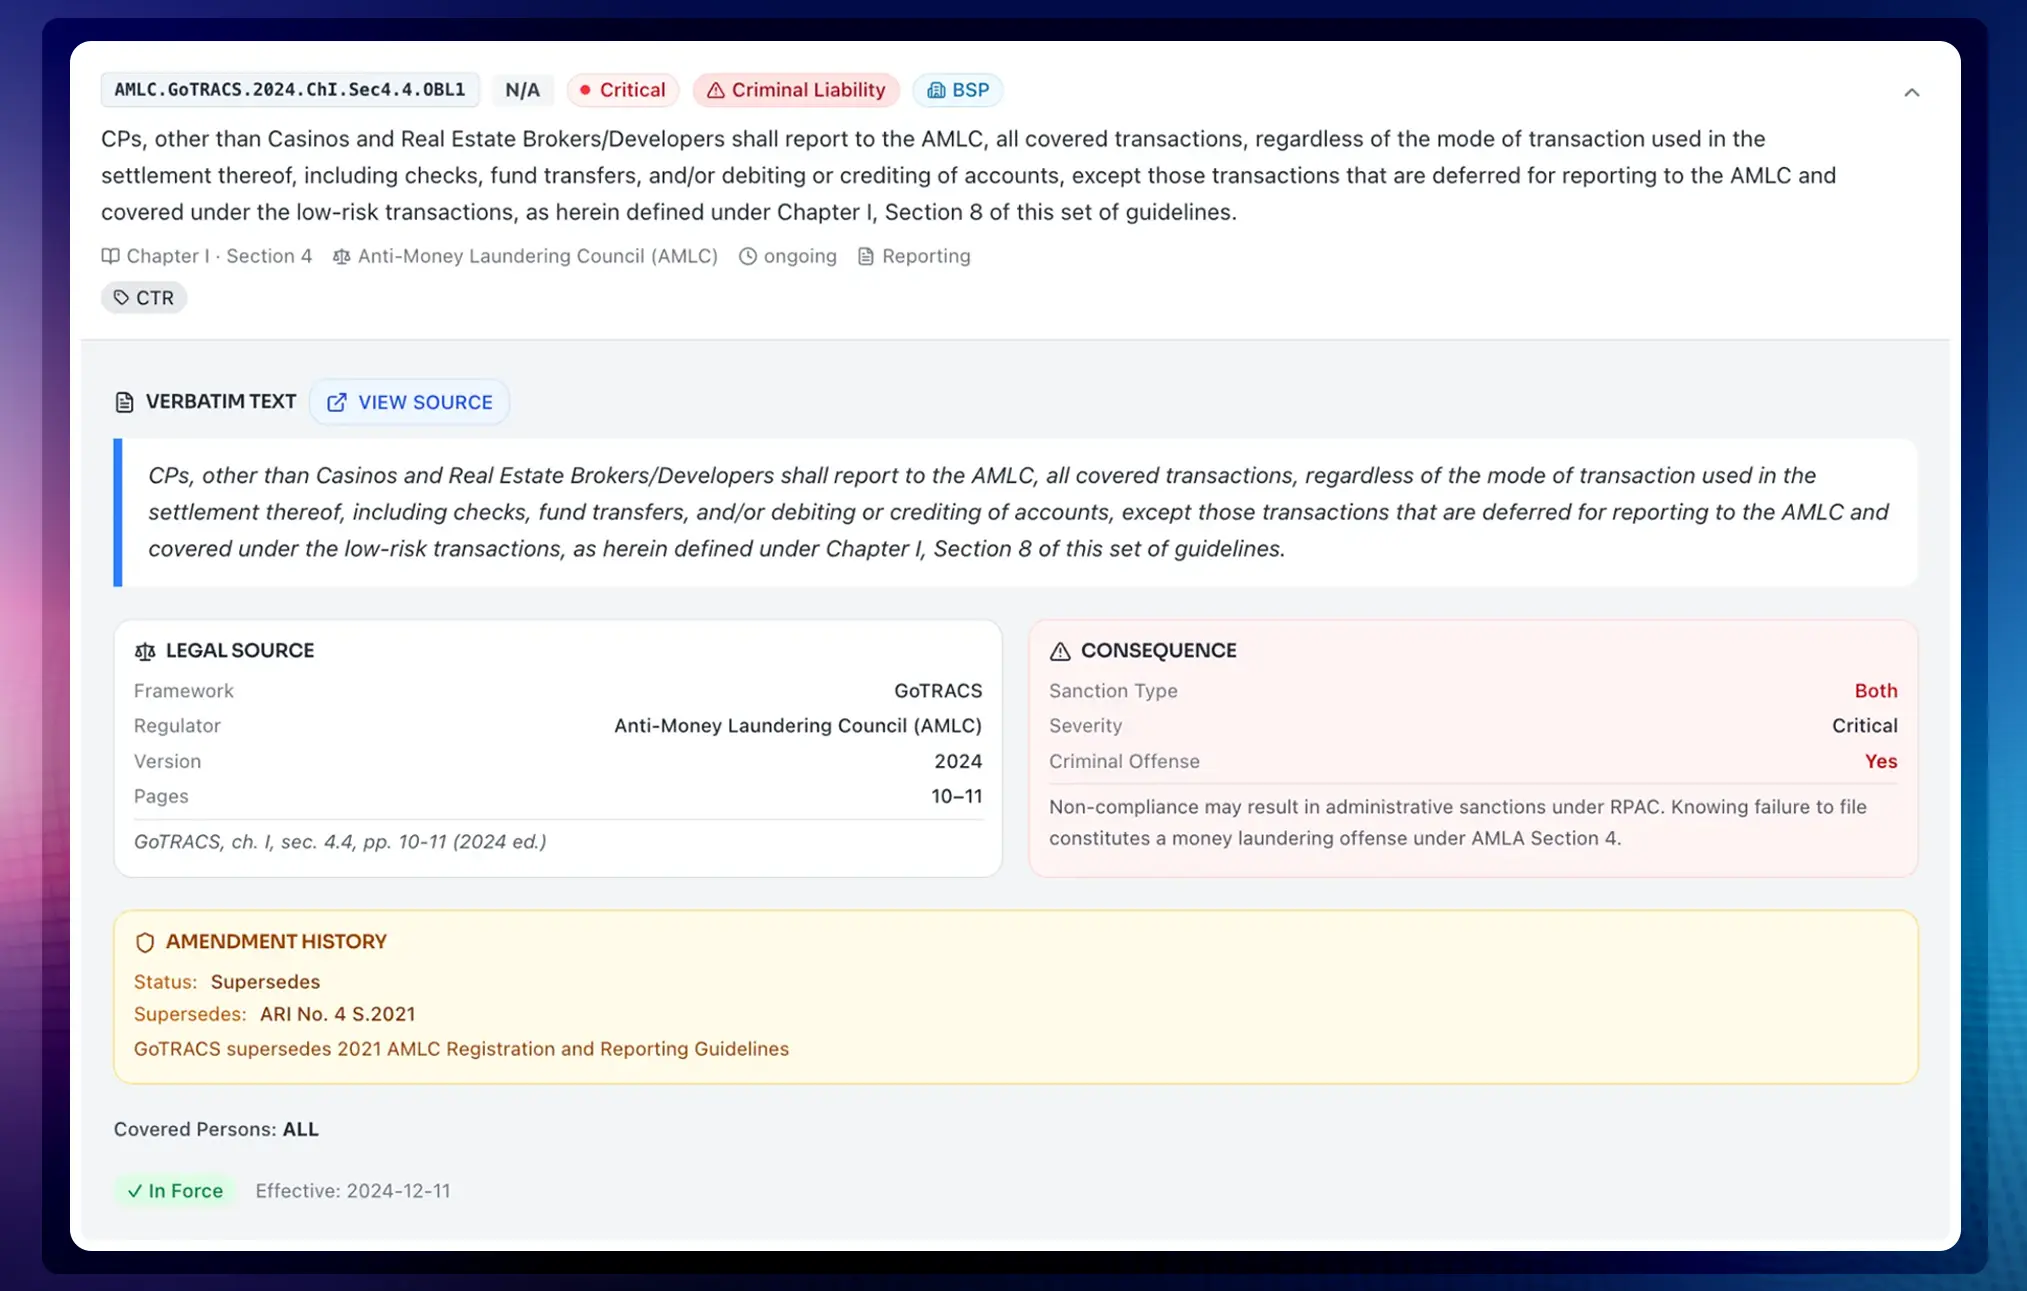The width and height of the screenshot is (2027, 1291).
Task: Click the ongoing frequency label
Action: [x=800, y=256]
